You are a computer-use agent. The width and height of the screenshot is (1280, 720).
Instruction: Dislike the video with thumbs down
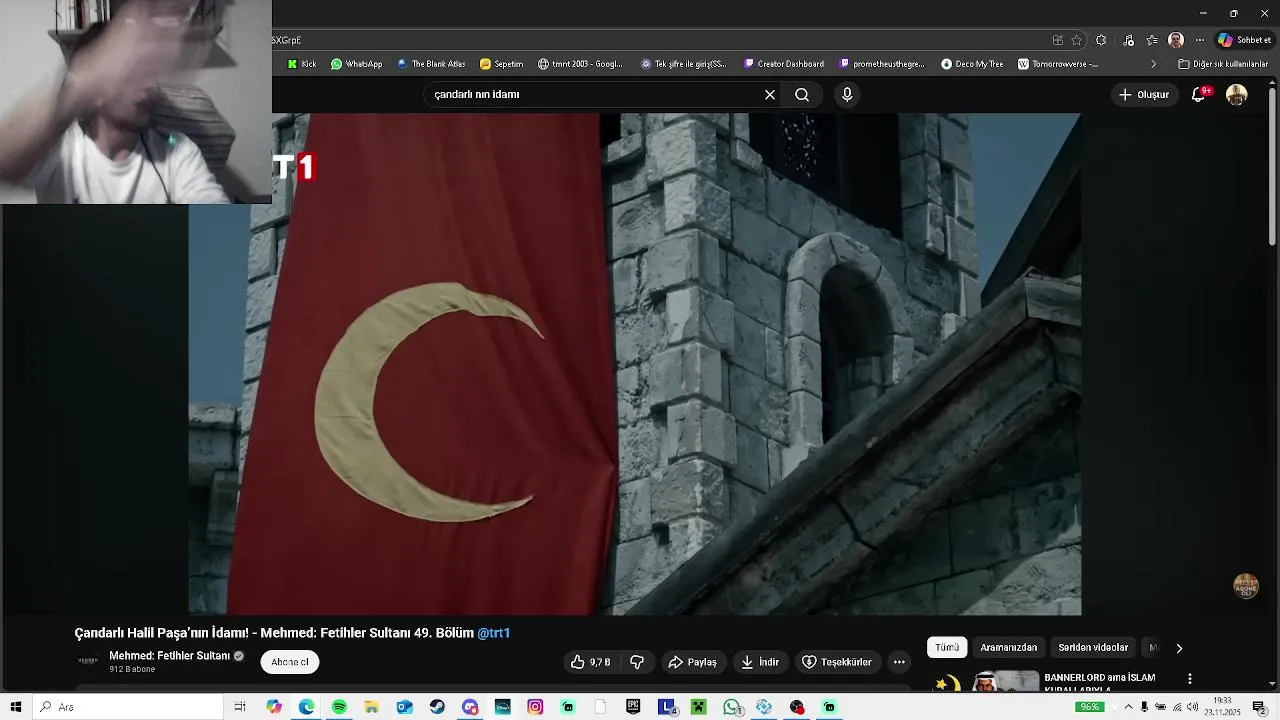coord(637,662)
